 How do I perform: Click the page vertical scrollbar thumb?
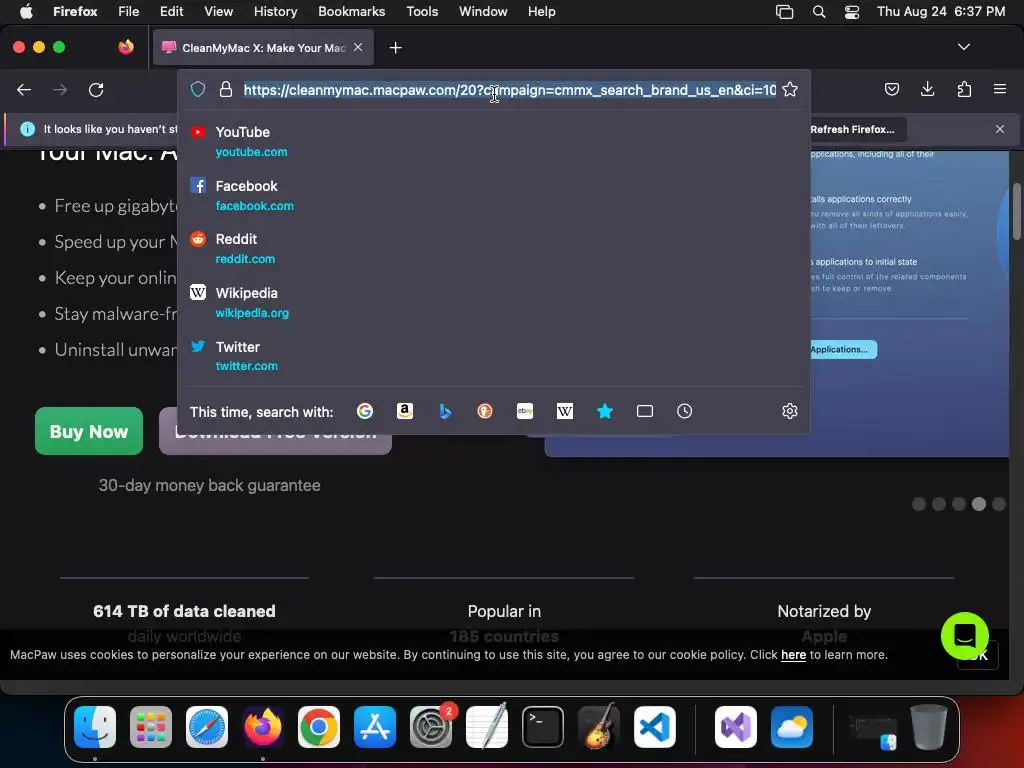tap(1017, 210)
